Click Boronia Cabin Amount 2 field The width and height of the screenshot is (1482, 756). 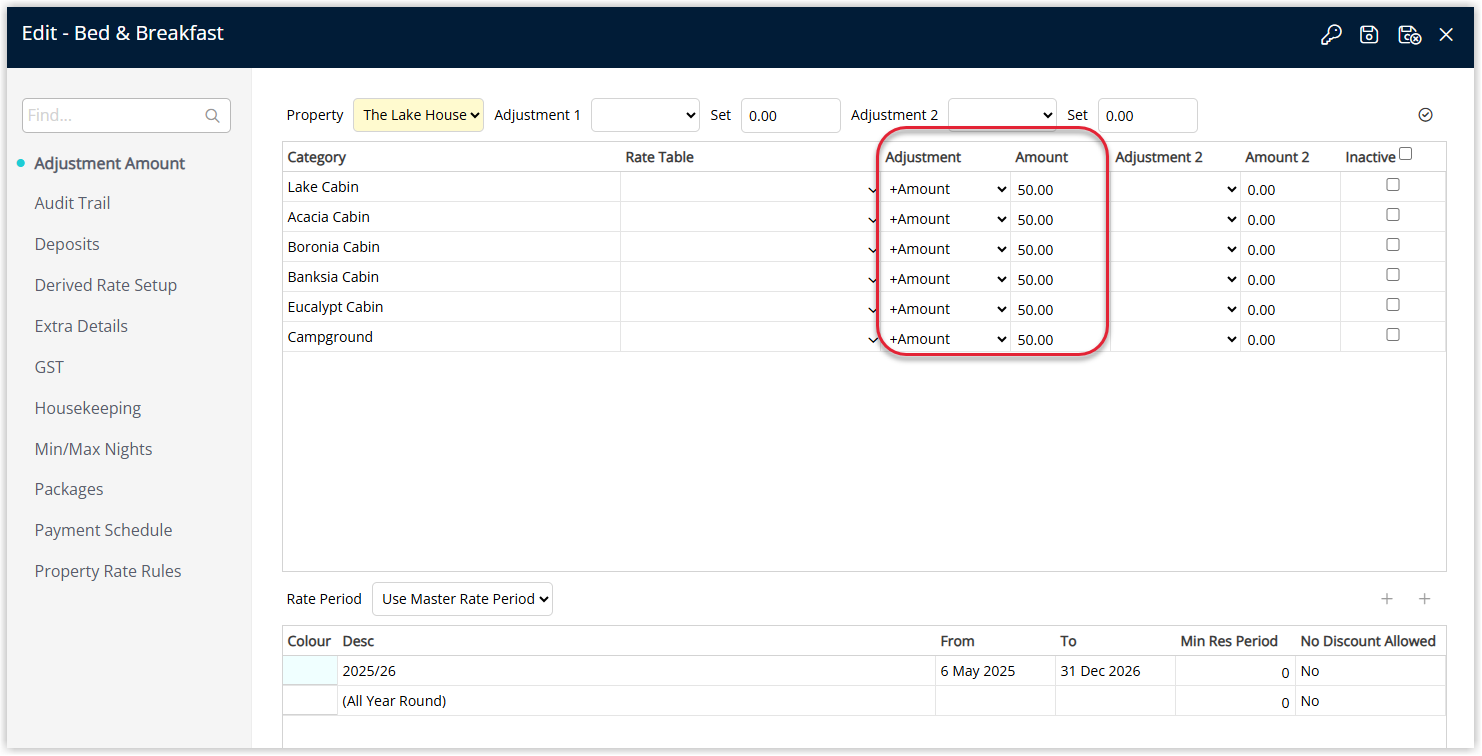point(1290,249)
